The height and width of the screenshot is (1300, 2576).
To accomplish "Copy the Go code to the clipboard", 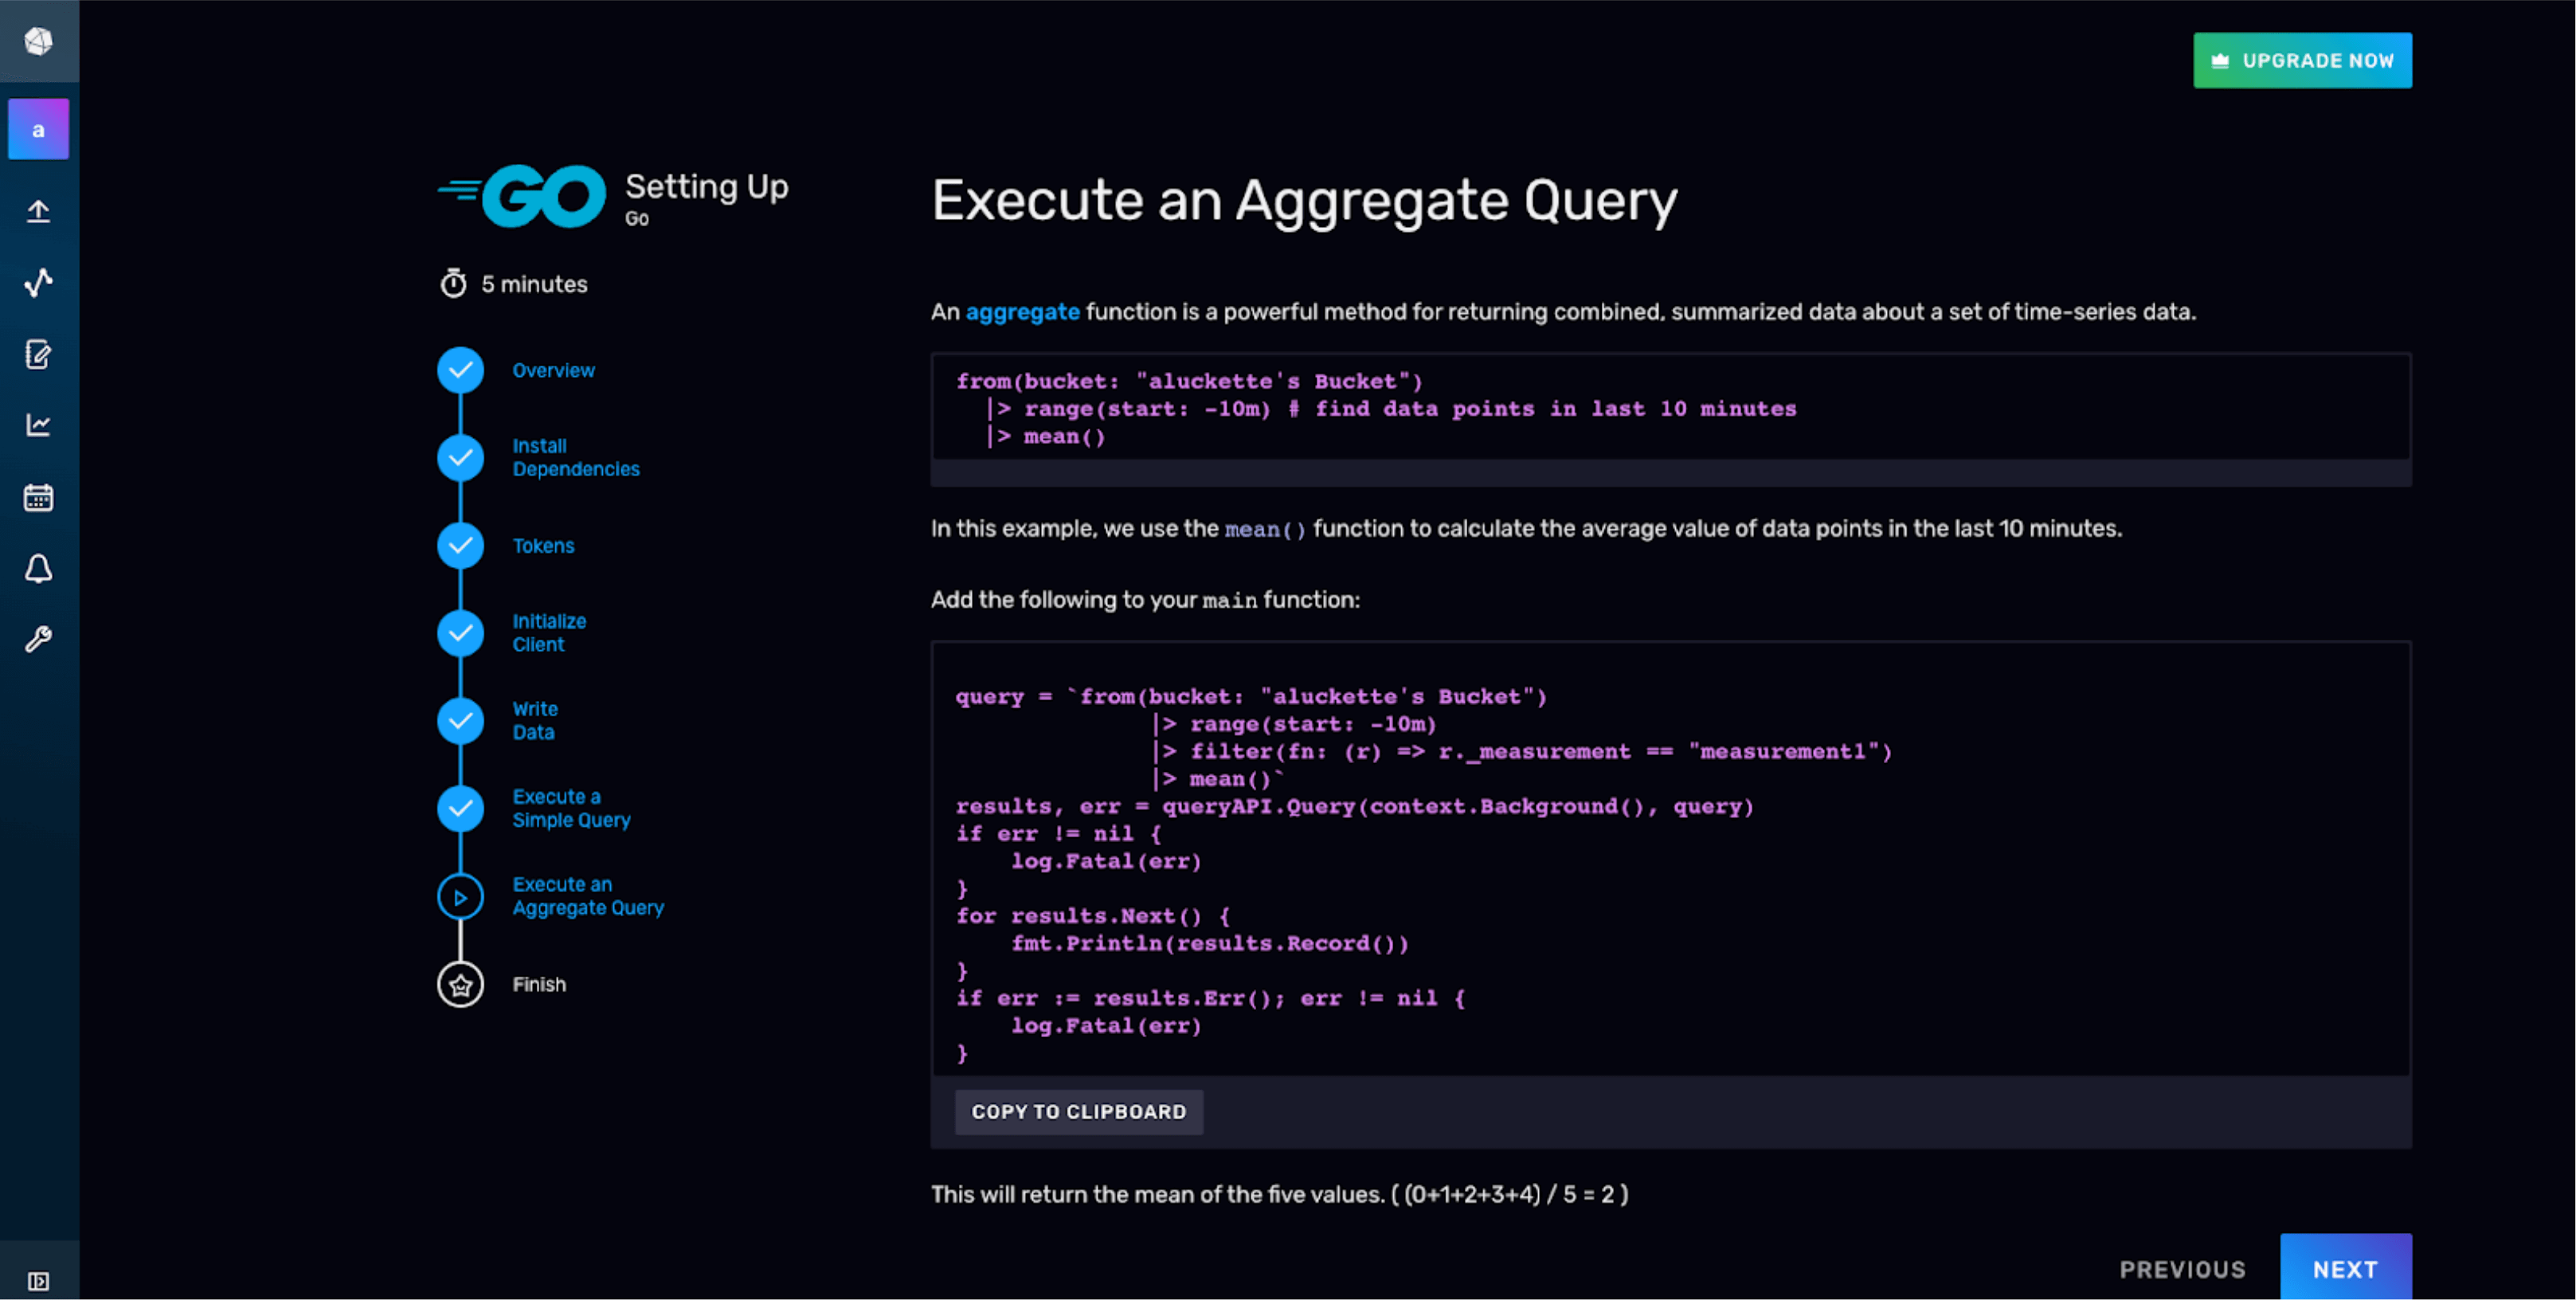I will click(x=1078, y=1112).
